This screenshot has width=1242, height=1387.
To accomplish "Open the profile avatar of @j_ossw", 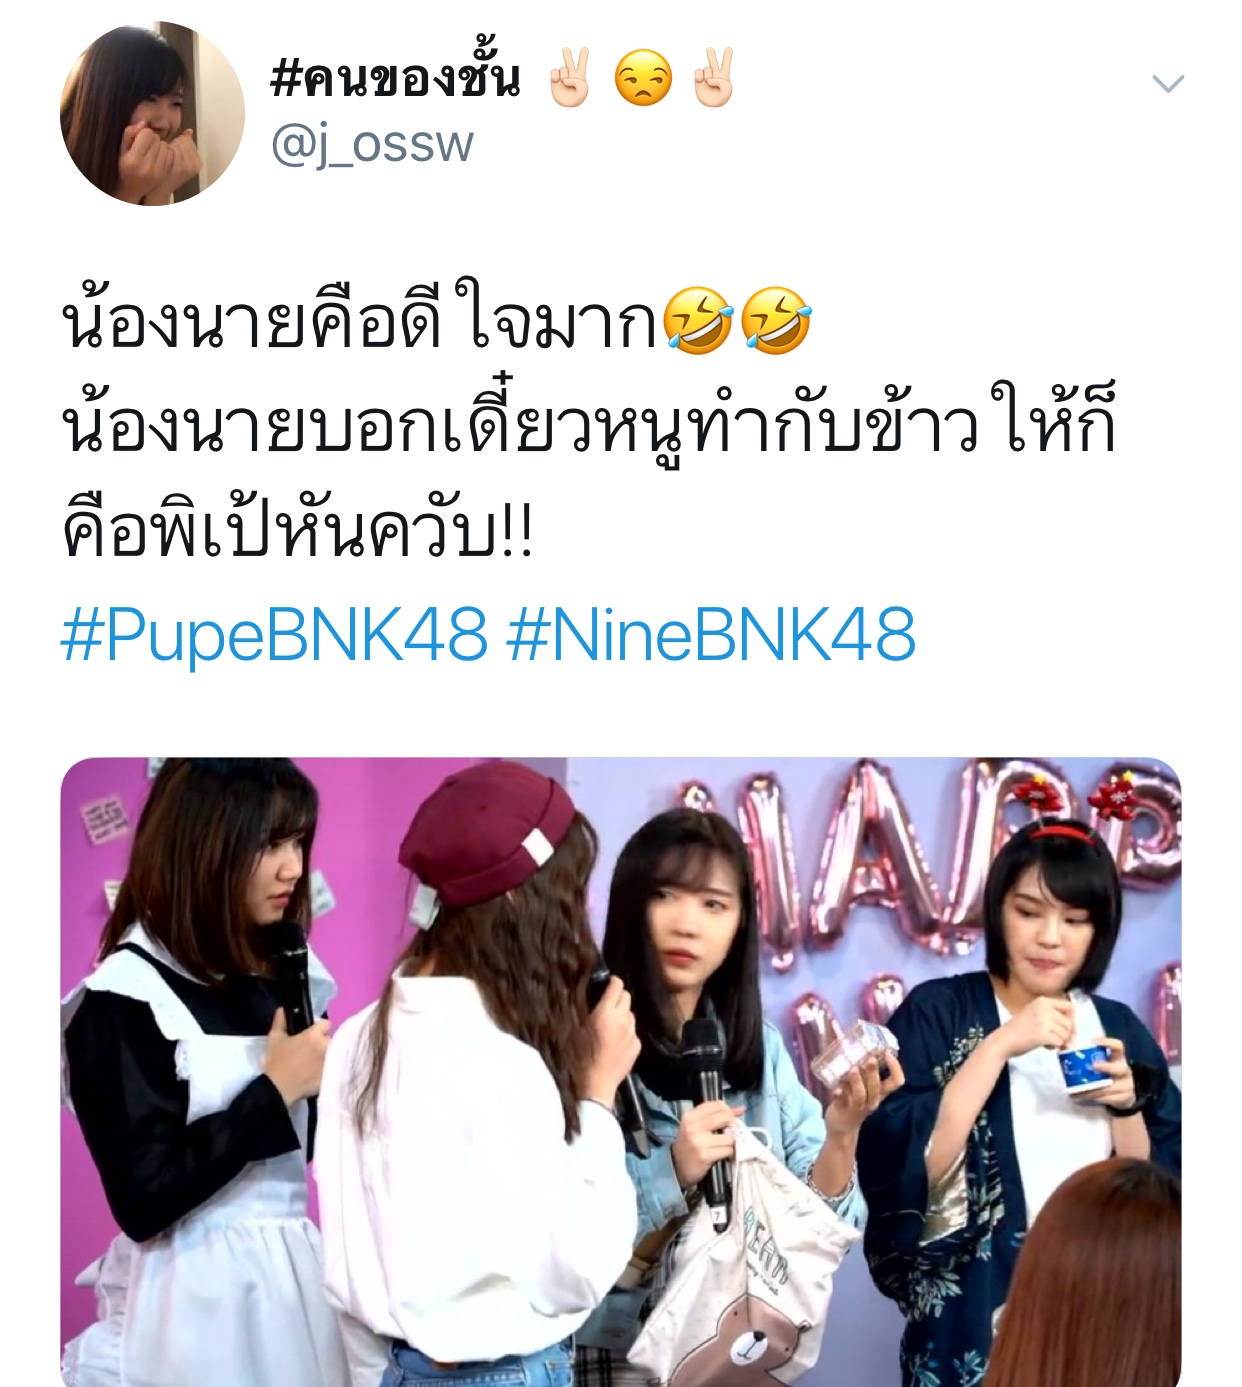I will 152,113.
